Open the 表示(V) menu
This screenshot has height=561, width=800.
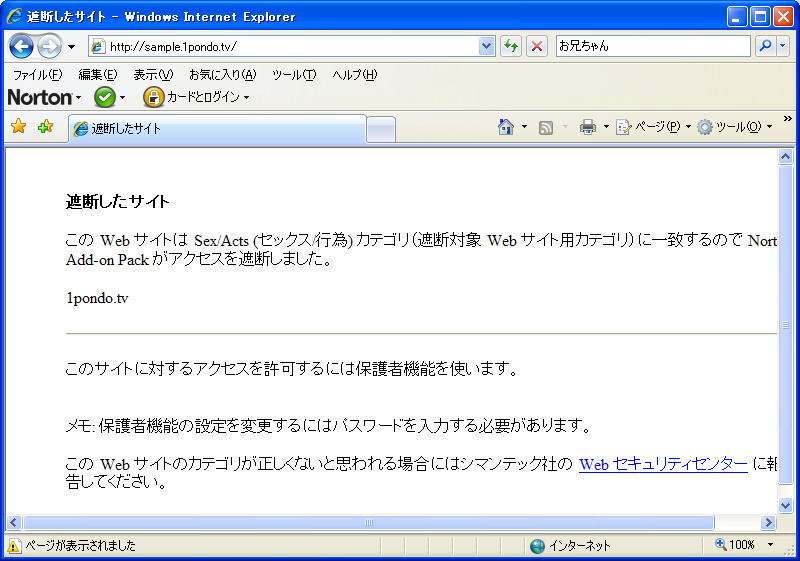click(153, 75)
